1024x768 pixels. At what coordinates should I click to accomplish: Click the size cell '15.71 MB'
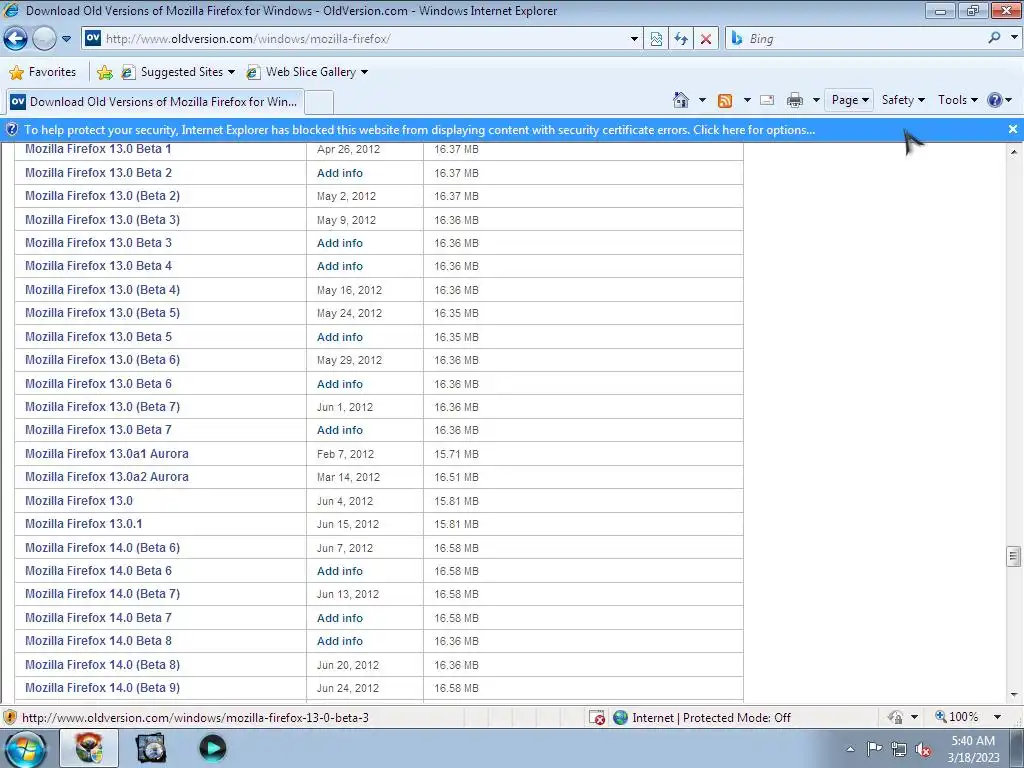(456, 454)
